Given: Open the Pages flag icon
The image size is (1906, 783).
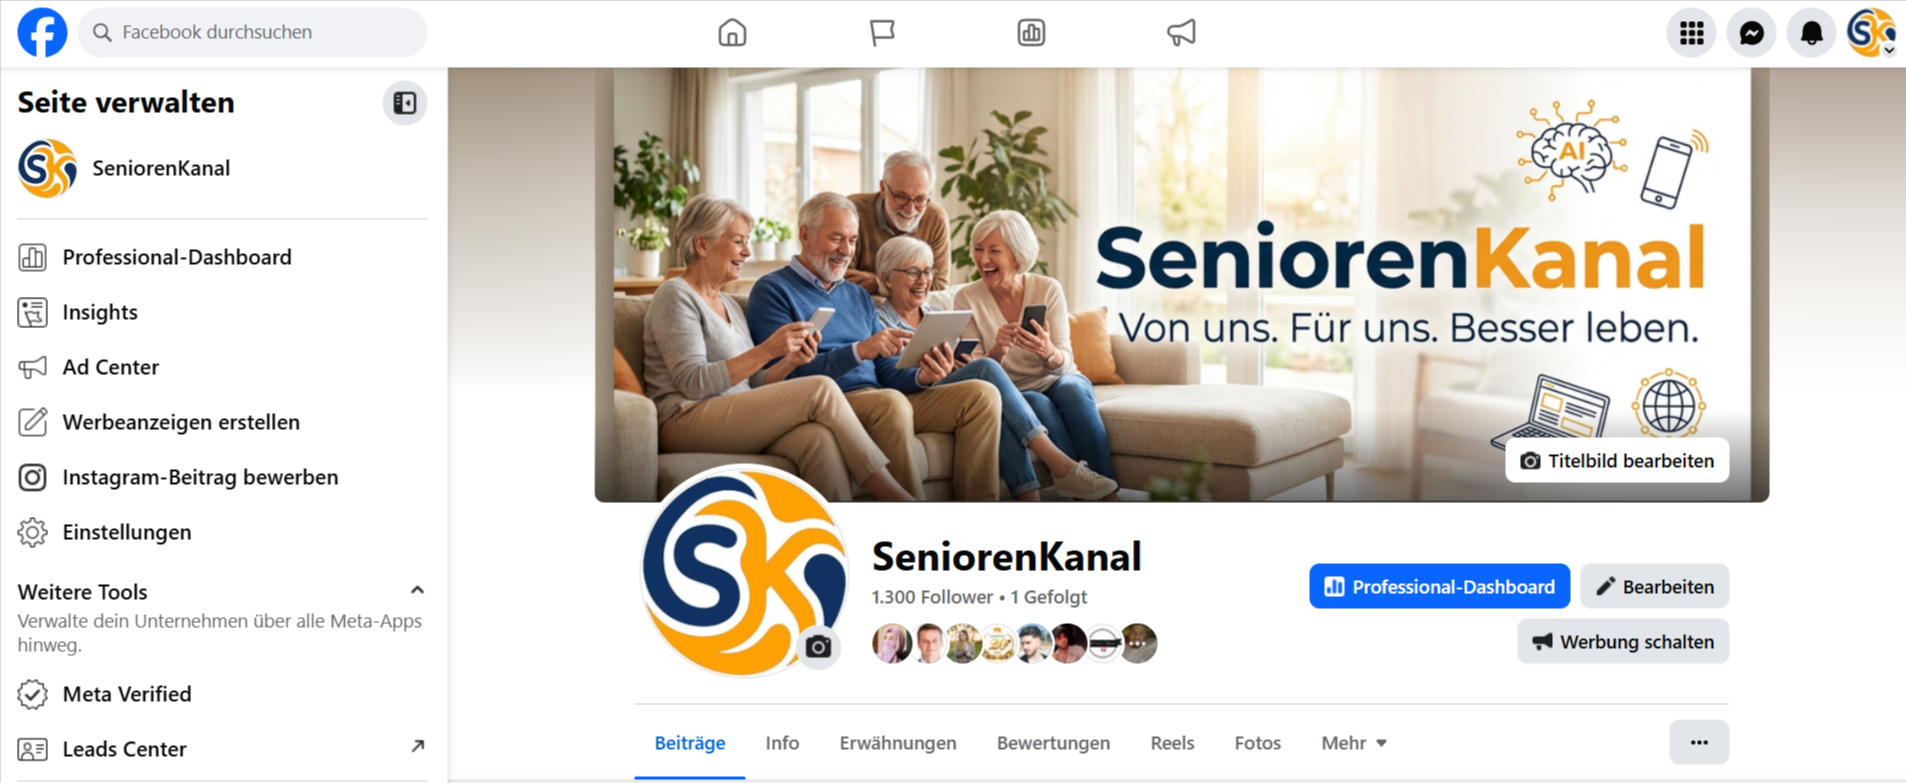Looking at the screenshot, I should pos(882,33).
